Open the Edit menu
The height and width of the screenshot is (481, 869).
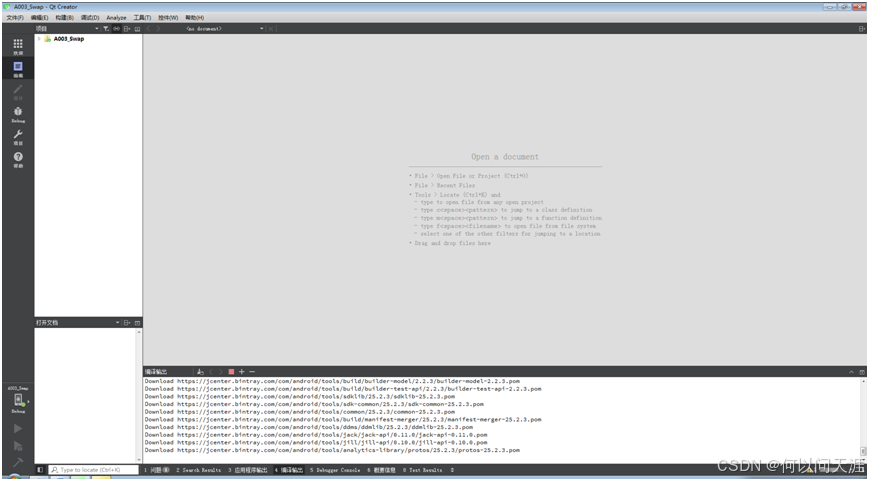39,18
